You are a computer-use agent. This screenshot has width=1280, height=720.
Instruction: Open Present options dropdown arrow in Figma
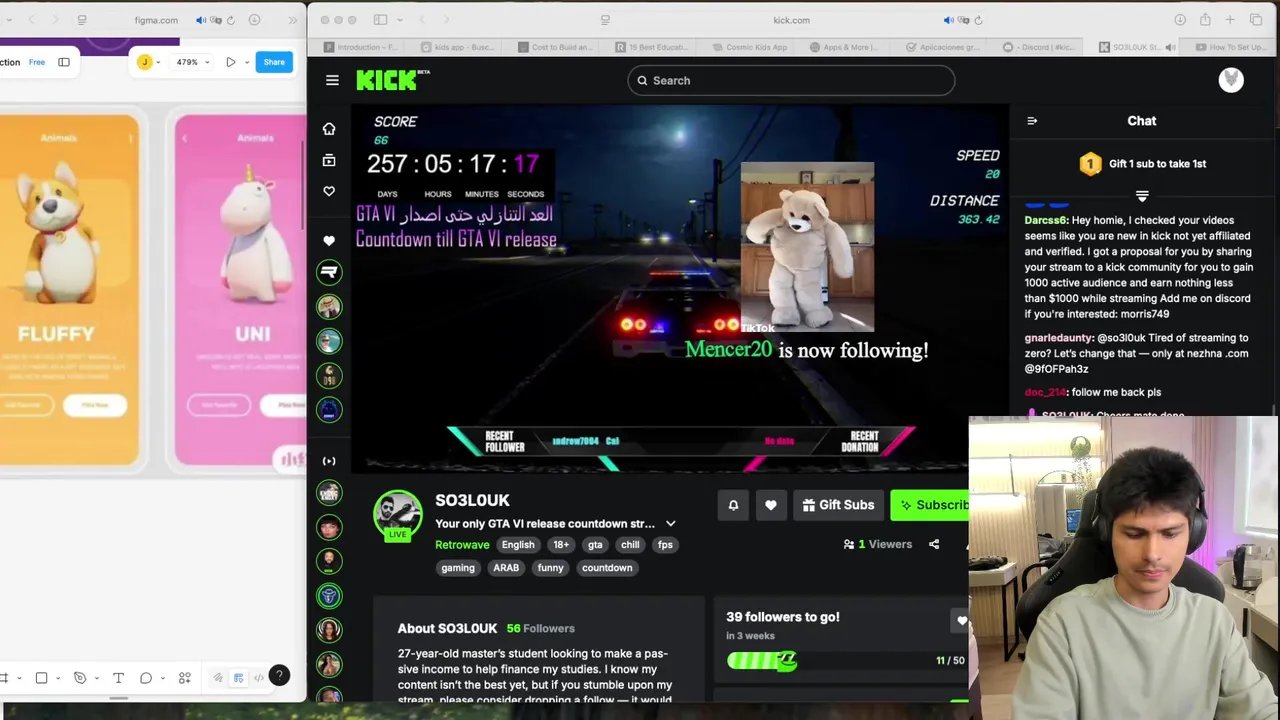[246, 62]
